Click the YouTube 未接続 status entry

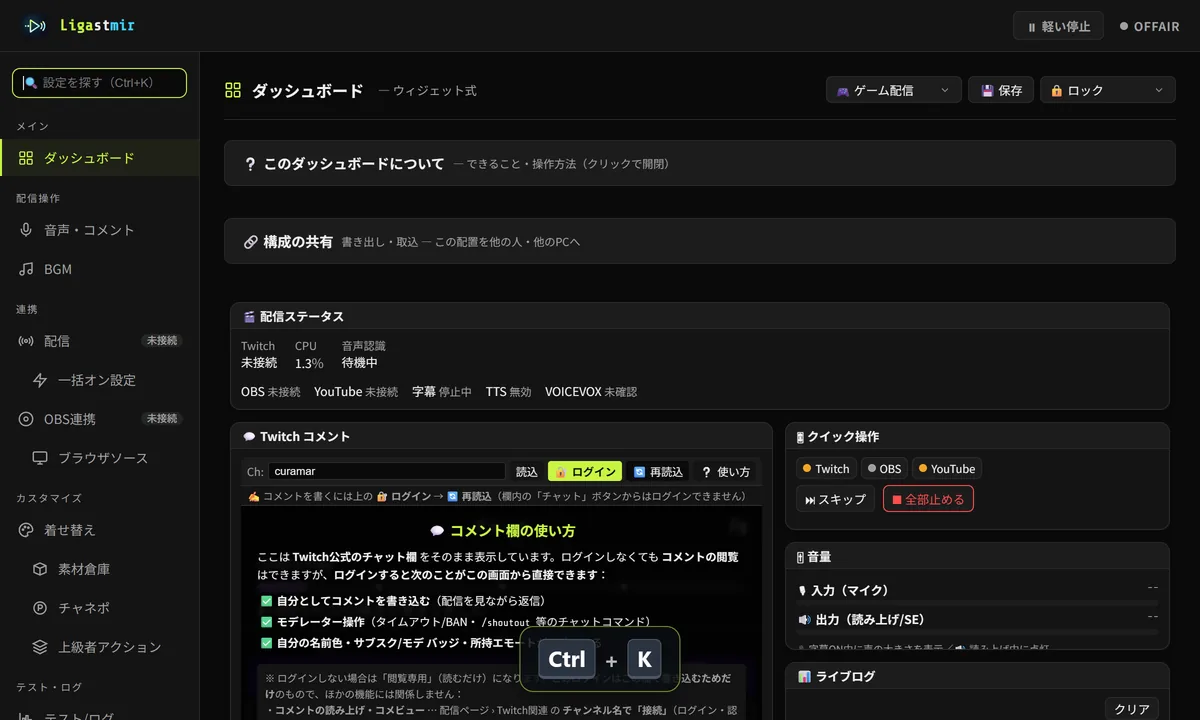356,392
